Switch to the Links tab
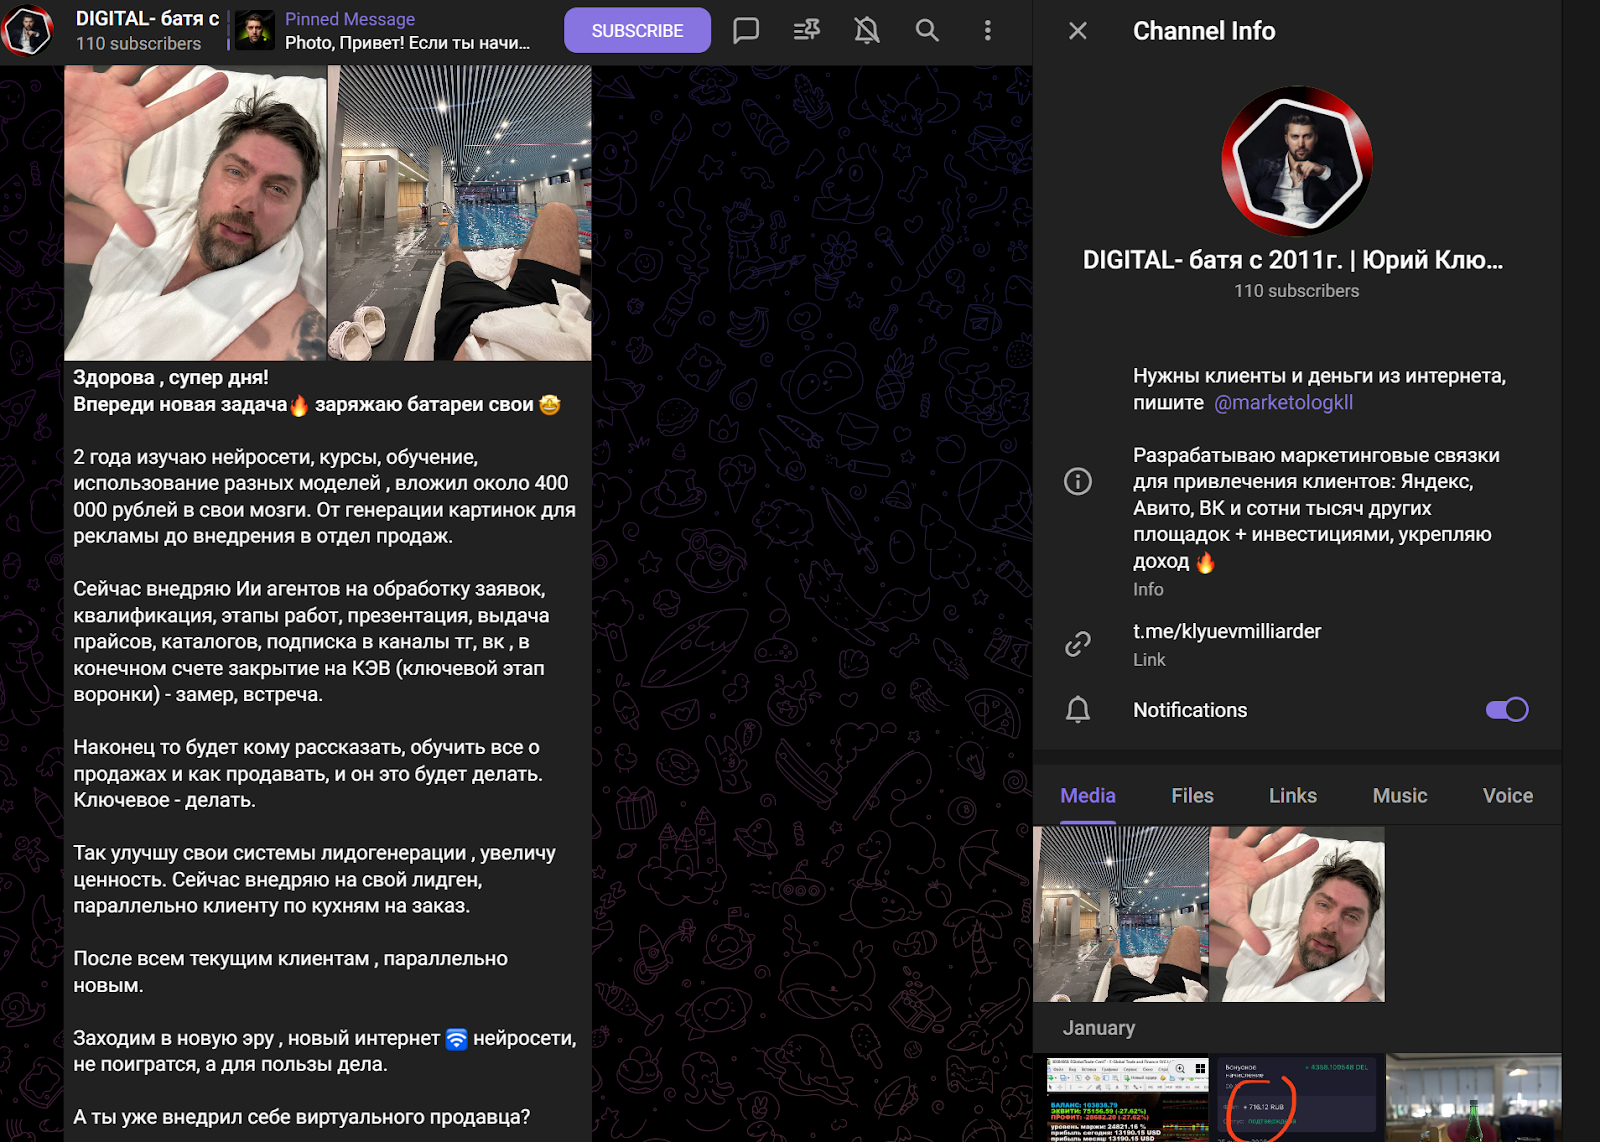 pyautogui.click(x=1292, y=796)
